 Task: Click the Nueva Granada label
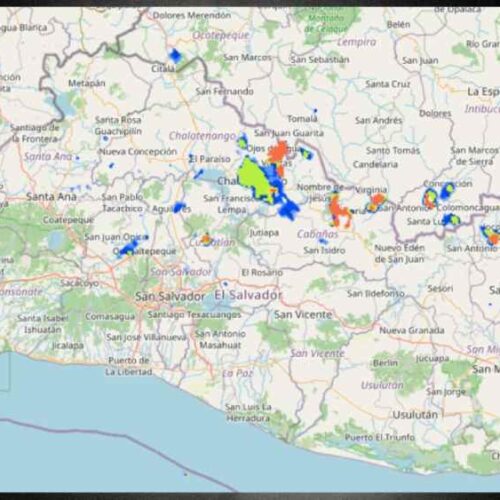click(412, 330)
